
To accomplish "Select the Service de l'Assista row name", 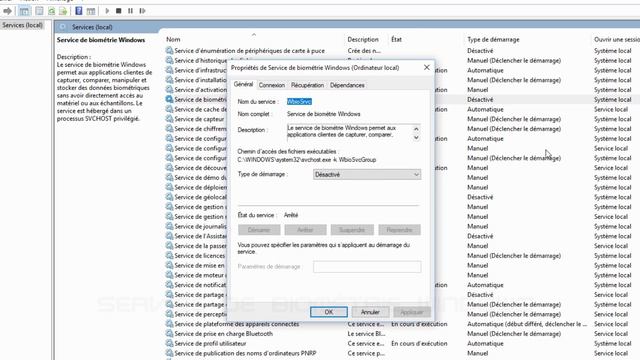I will pyautogui.click(x=200, y=236).
